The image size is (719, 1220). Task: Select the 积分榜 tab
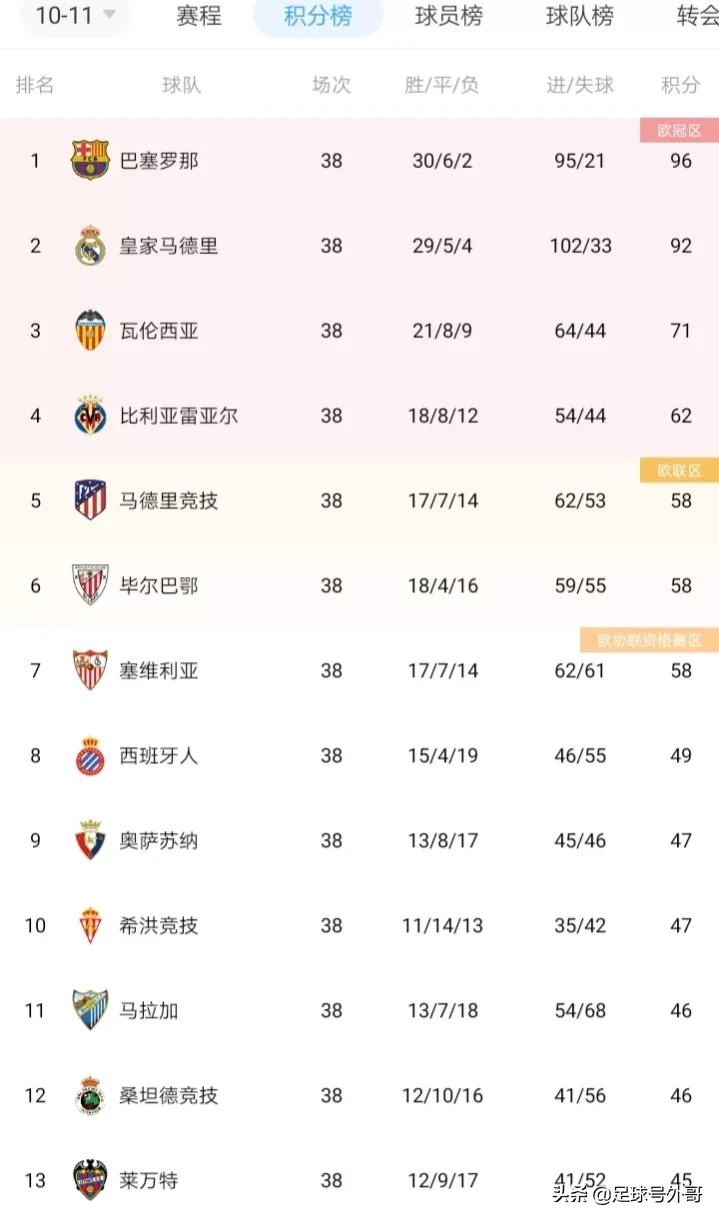318,16
